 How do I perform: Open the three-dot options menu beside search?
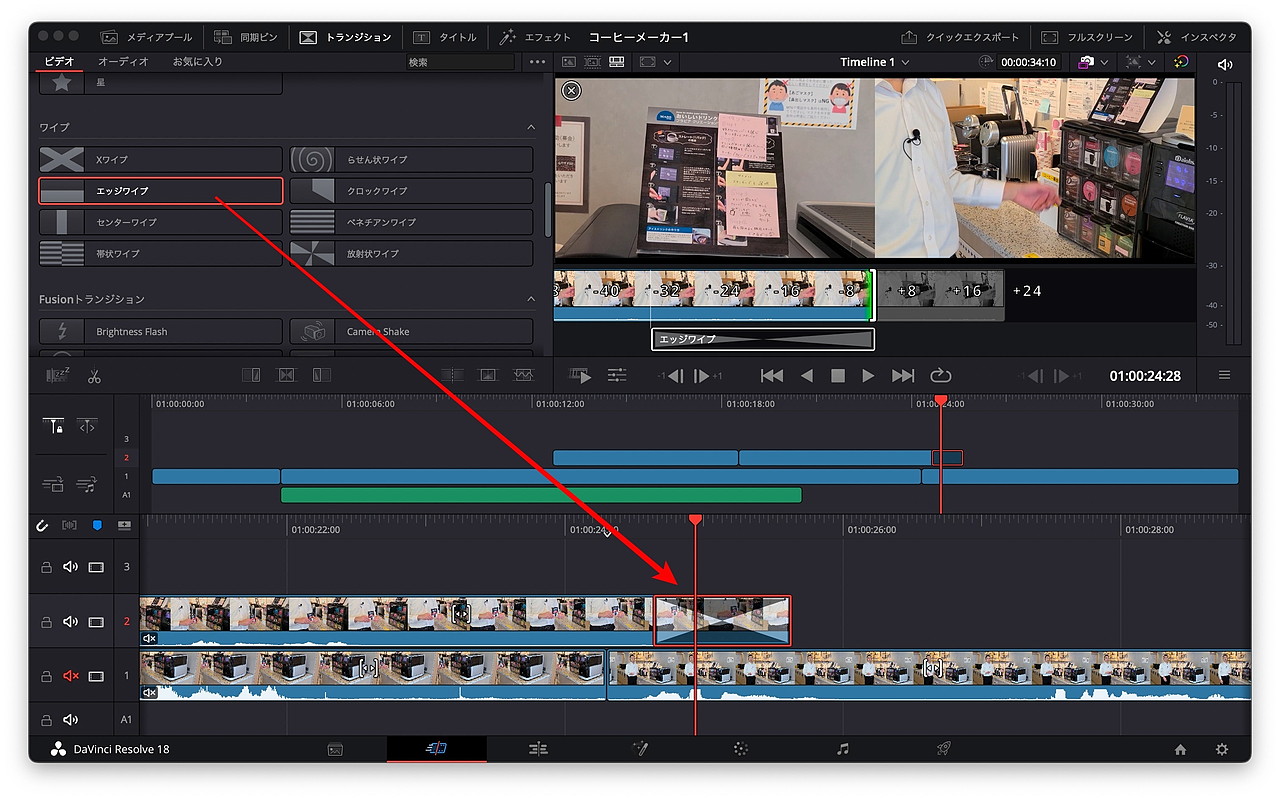click(x=538, y=62)
